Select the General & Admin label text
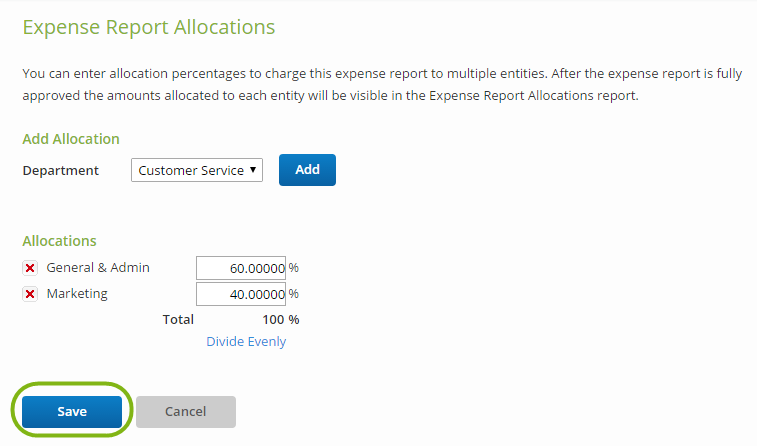 (x=98, y=267)
